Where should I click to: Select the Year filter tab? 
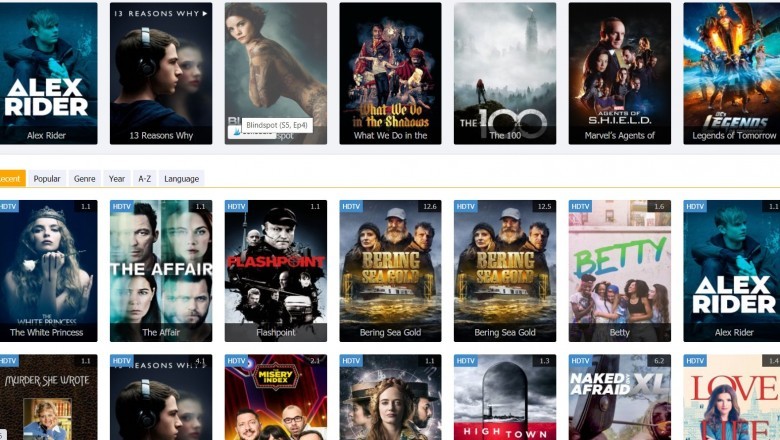click(x=117, y=179)
